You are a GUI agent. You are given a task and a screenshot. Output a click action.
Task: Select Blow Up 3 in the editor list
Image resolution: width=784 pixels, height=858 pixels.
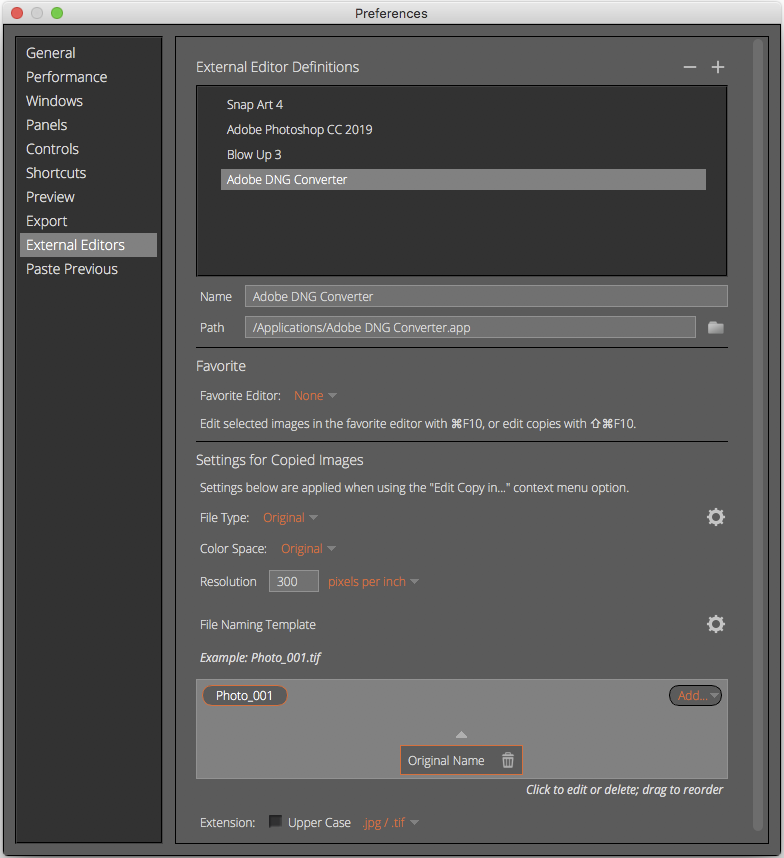[463, 155]
